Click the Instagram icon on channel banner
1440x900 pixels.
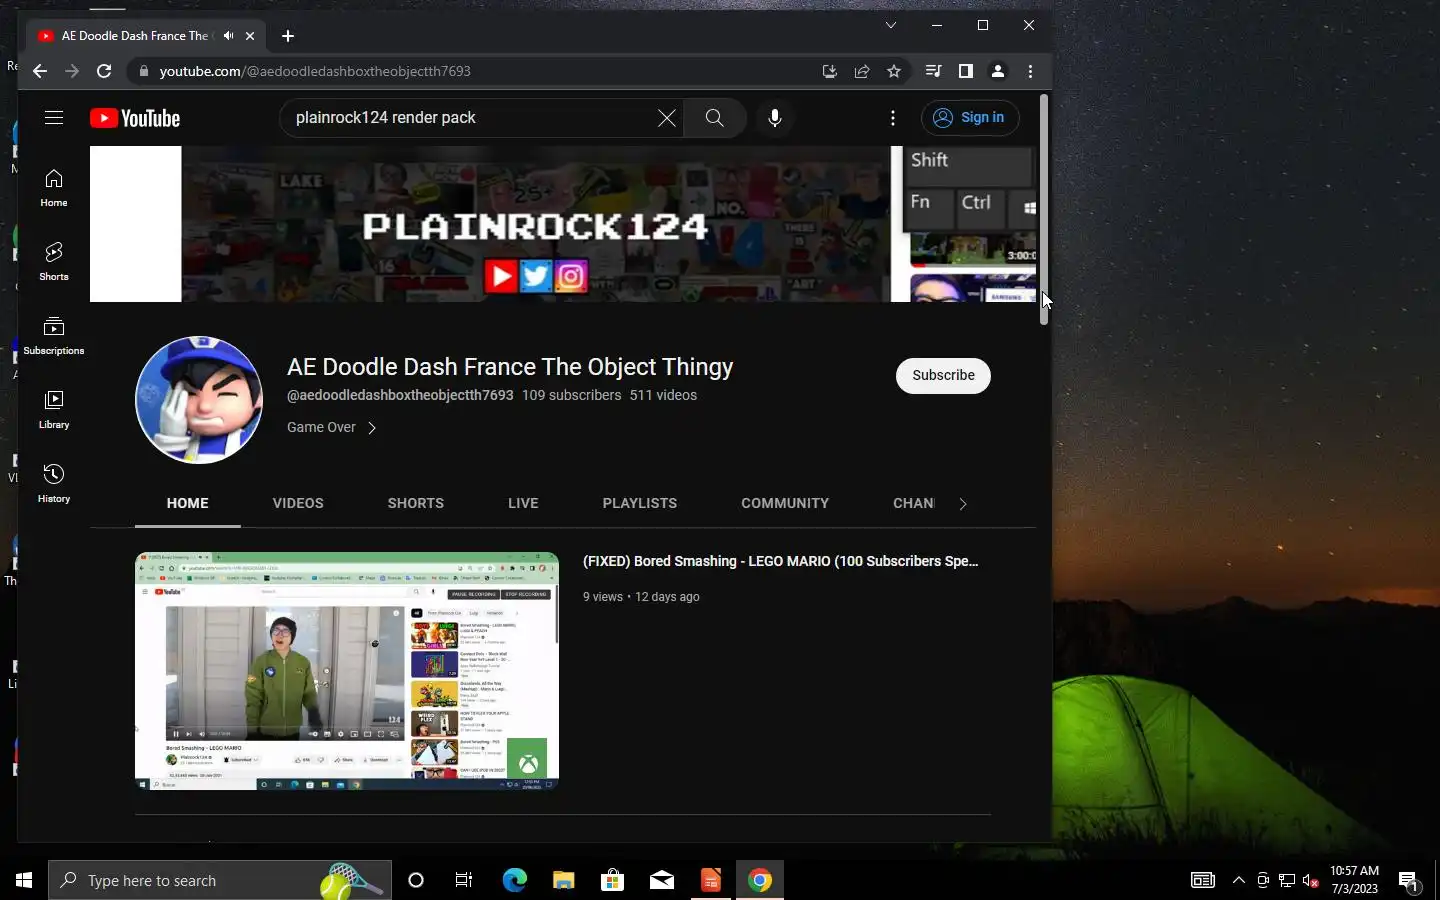click(x=571, y=276)
